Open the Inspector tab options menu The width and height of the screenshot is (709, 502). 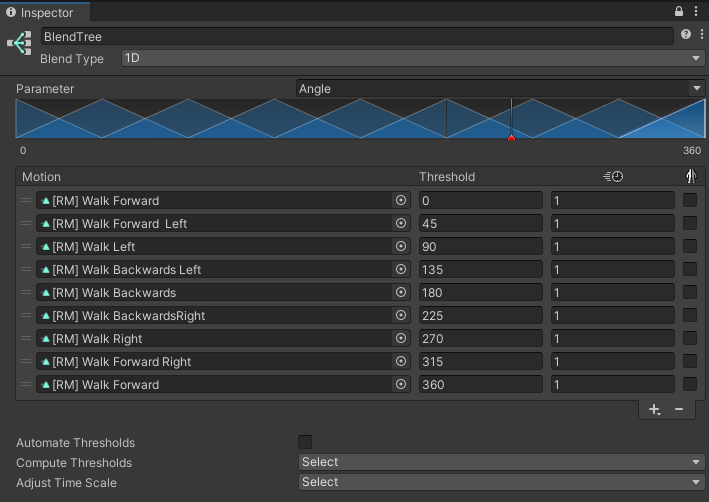click(x=696, y=11)
